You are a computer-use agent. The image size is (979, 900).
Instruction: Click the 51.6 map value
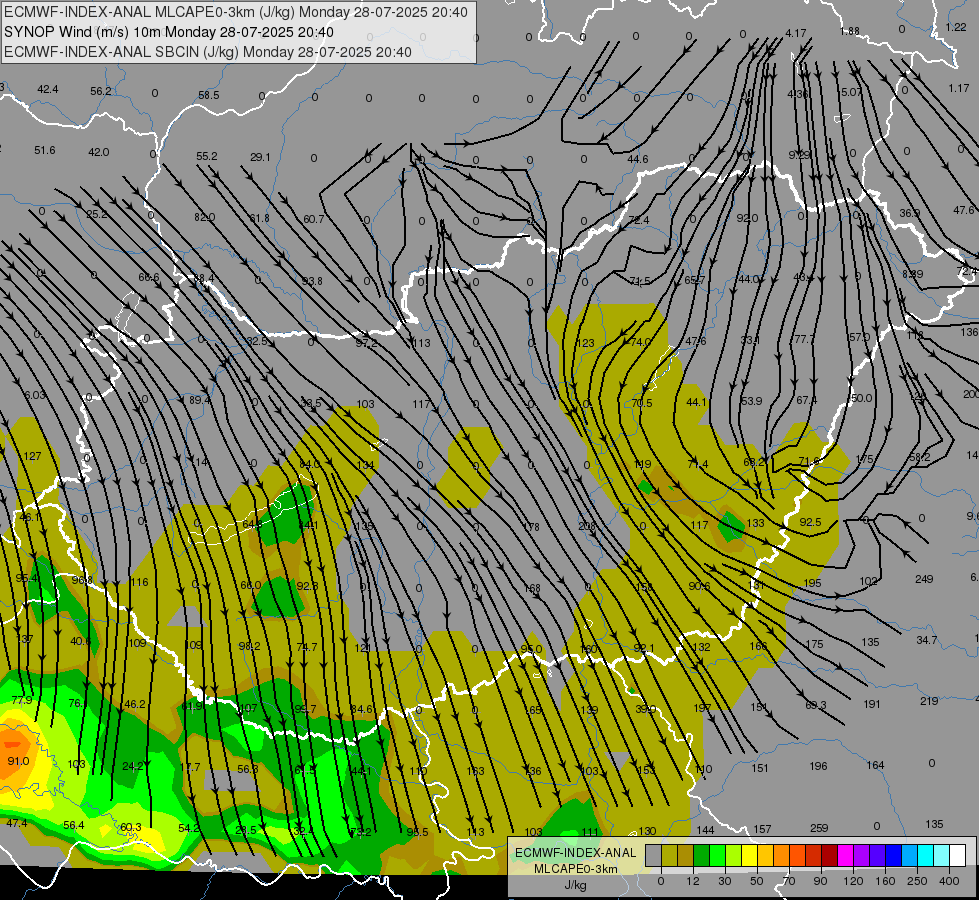tap(44, 150)
